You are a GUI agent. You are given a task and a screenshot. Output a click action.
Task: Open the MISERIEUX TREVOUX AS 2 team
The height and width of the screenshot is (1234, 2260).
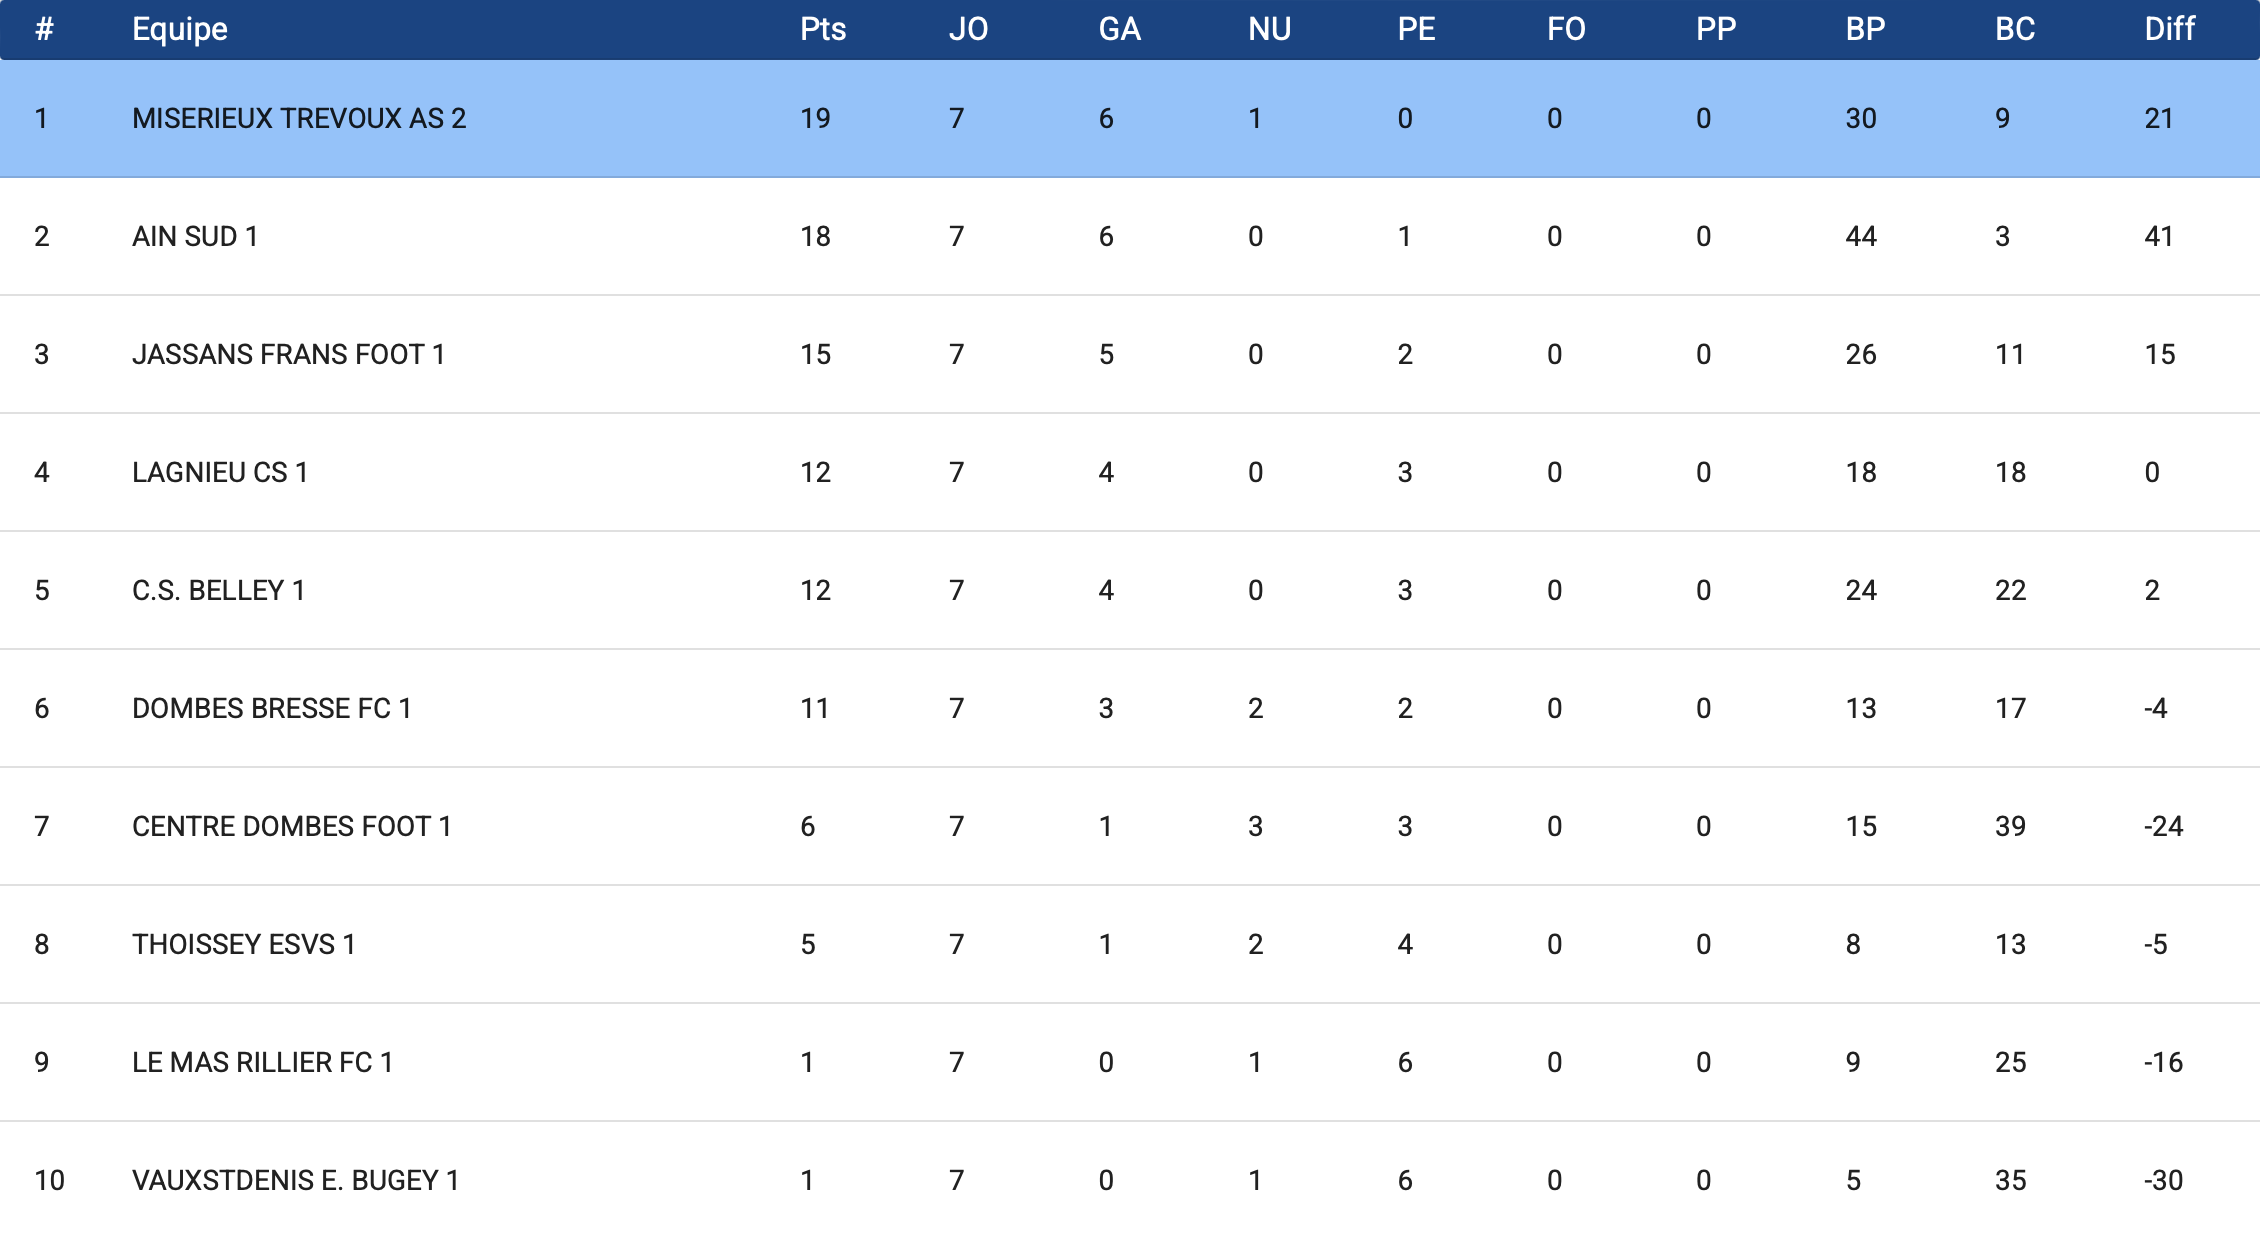[299, 118]
